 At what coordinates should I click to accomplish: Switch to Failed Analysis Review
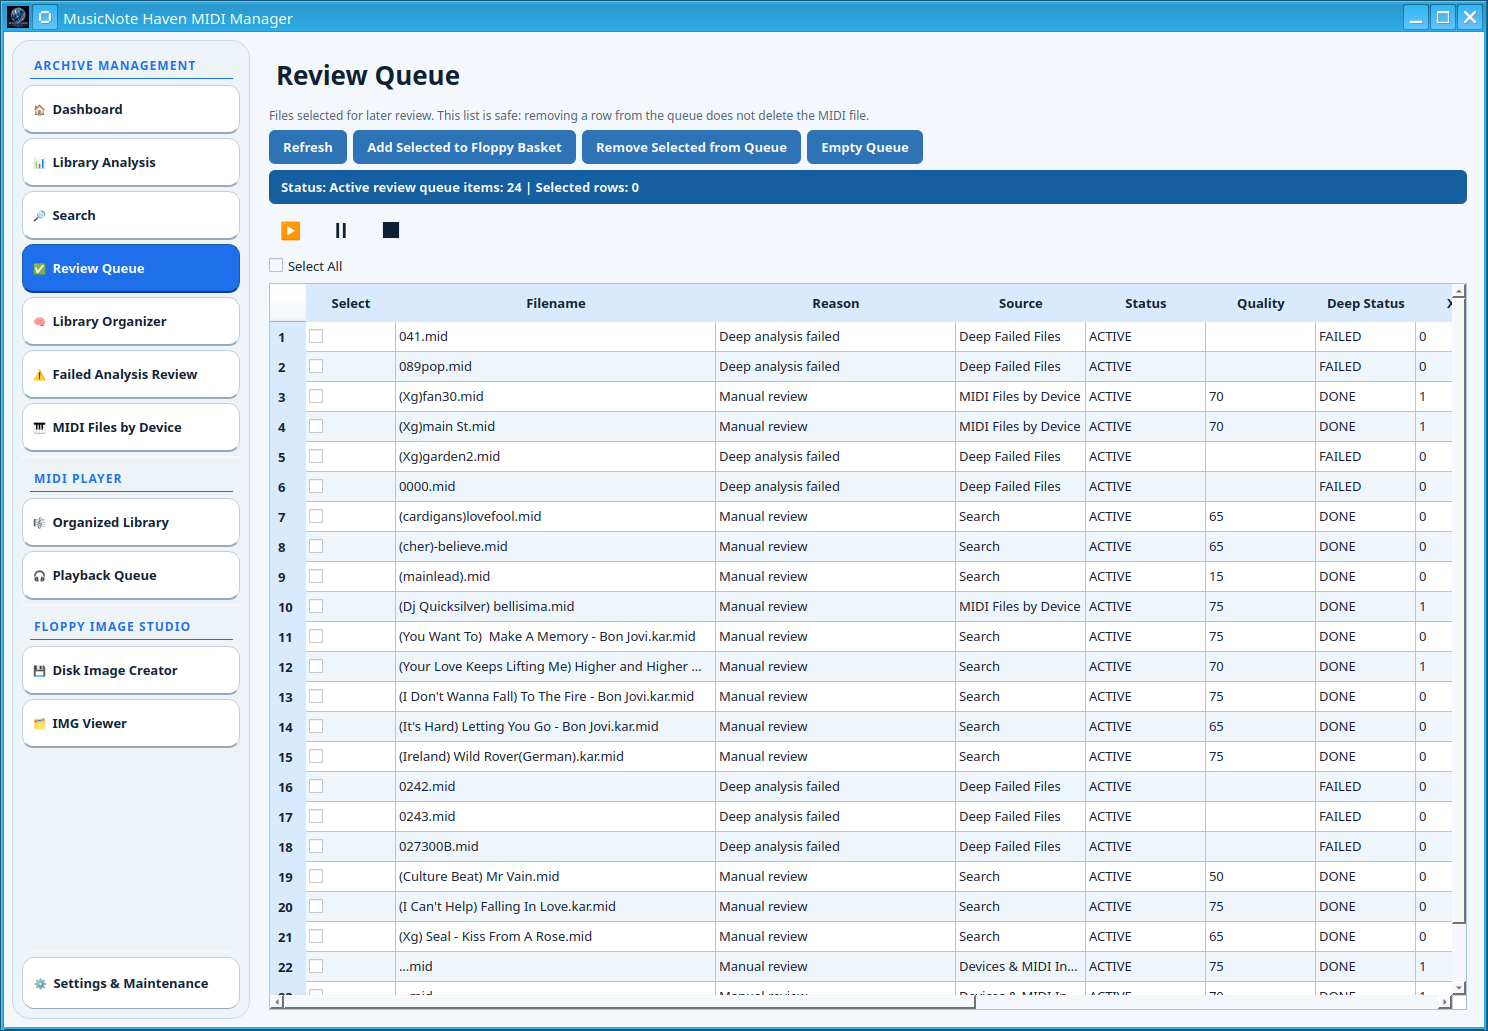tap(131, 374)
